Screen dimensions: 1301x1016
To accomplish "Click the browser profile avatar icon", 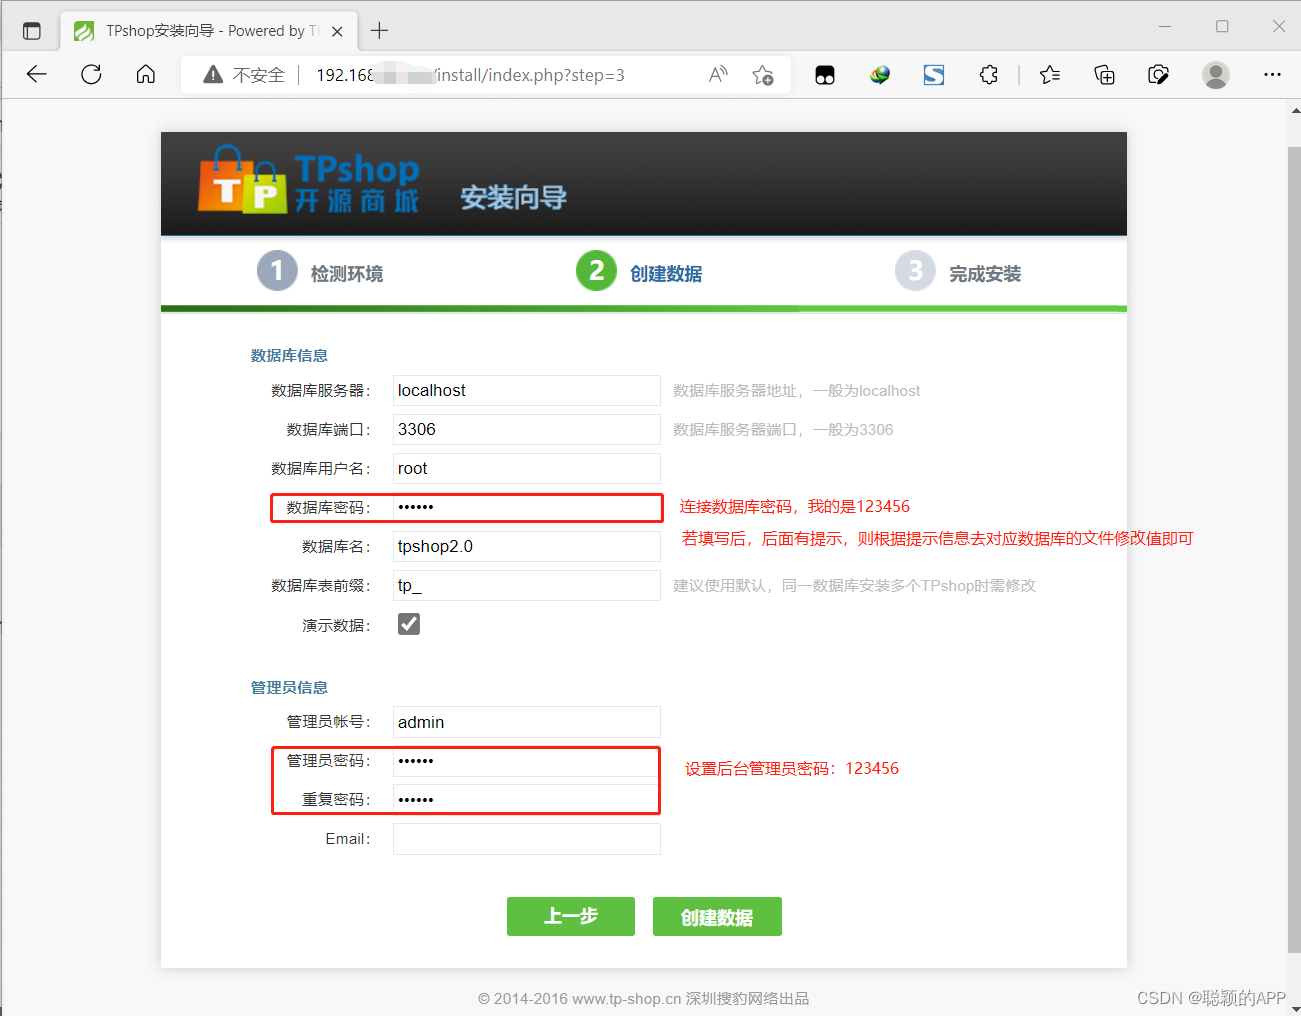I will click(x=1215, y=74).
